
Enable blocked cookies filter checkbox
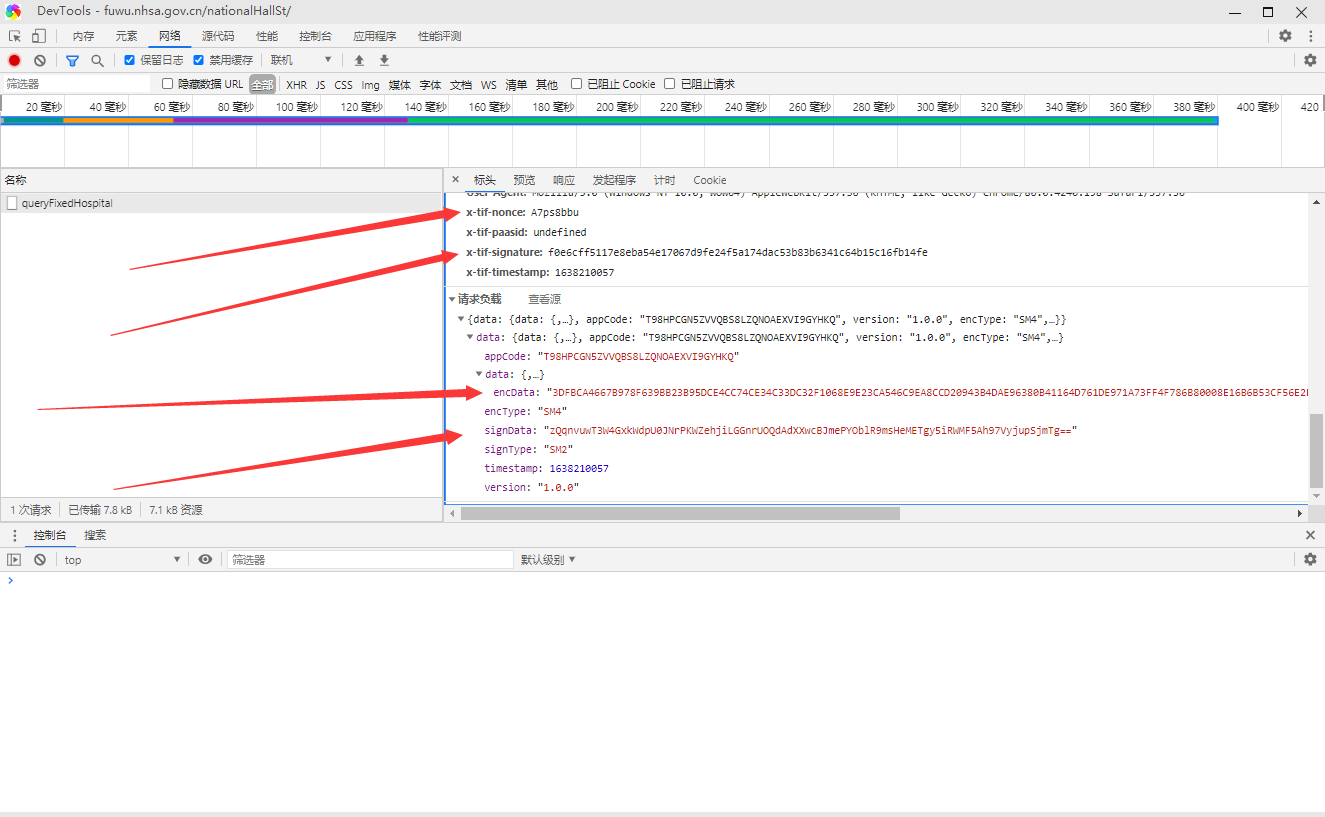pyautogui.click(x=576, y=84)
